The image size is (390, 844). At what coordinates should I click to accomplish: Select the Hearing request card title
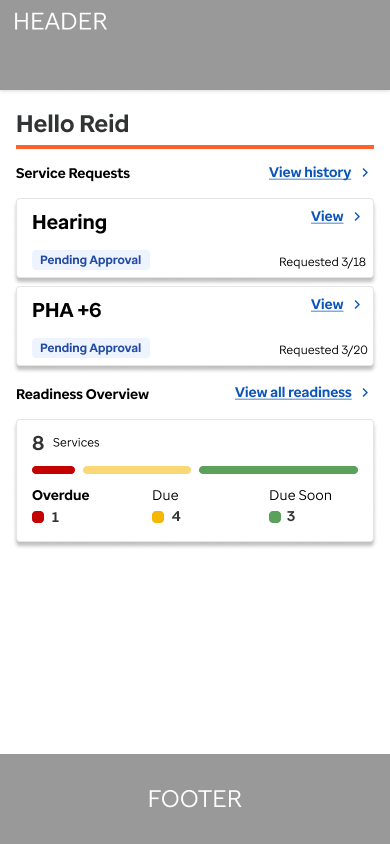point(69,223)
